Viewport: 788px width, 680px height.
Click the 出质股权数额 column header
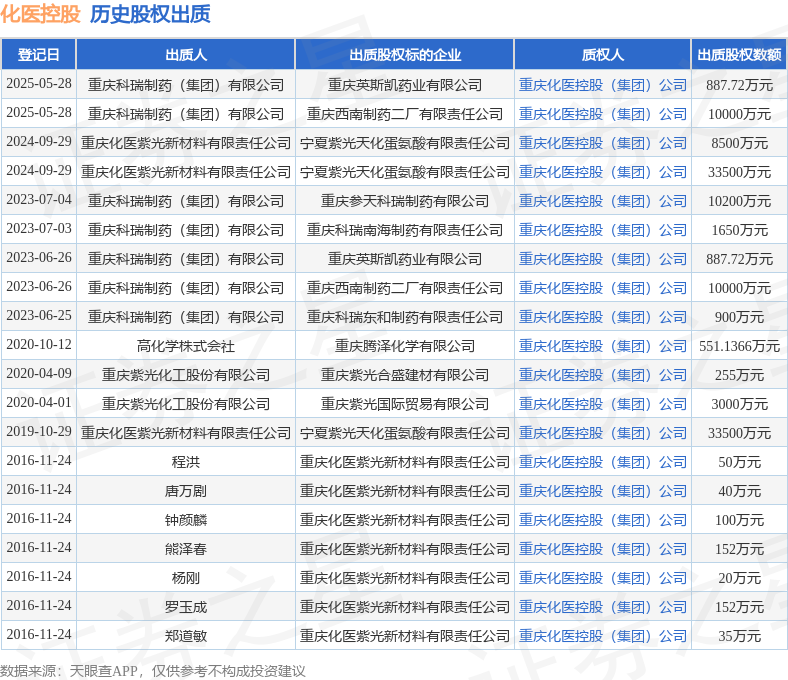click(739, 55)
